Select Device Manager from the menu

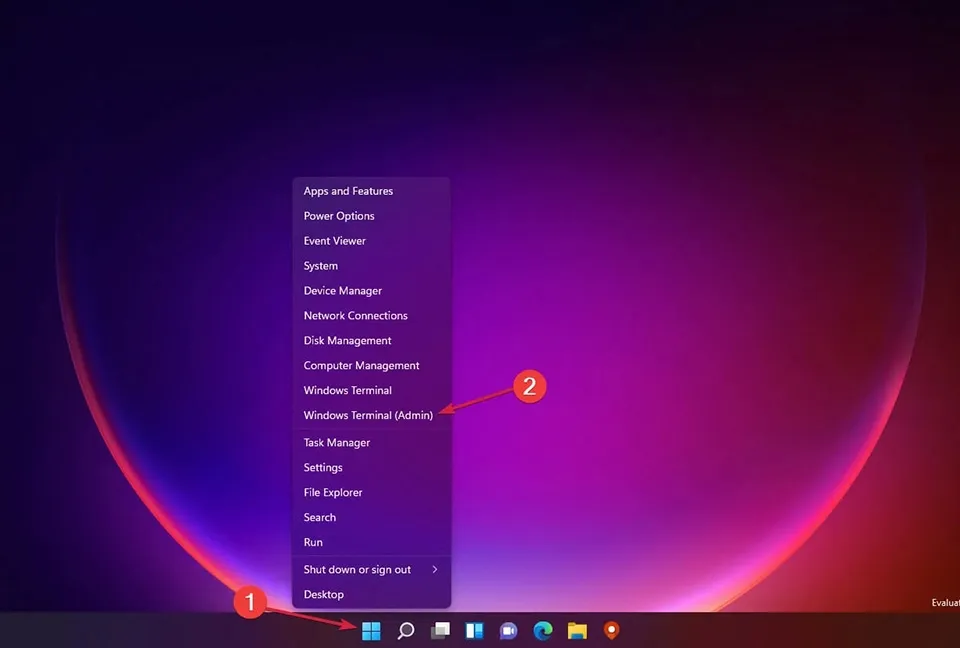[342, 290]
